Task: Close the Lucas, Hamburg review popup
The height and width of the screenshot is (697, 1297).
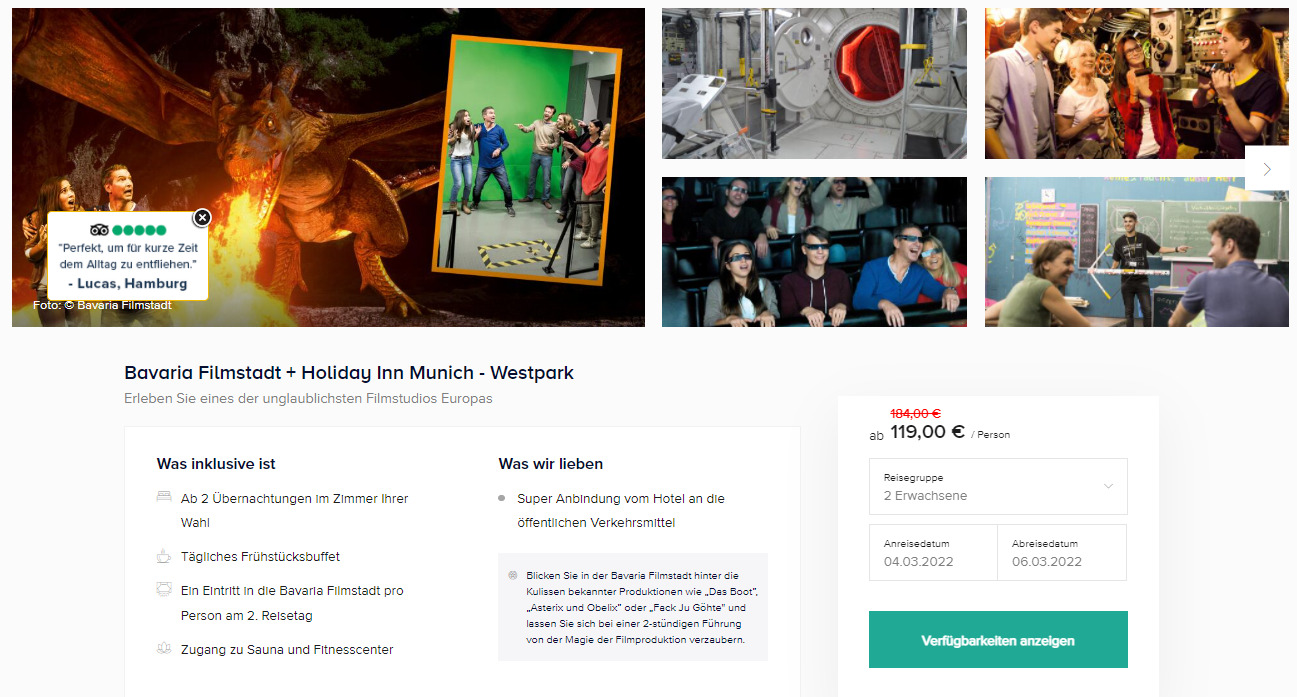Action: tap(202, 217)
